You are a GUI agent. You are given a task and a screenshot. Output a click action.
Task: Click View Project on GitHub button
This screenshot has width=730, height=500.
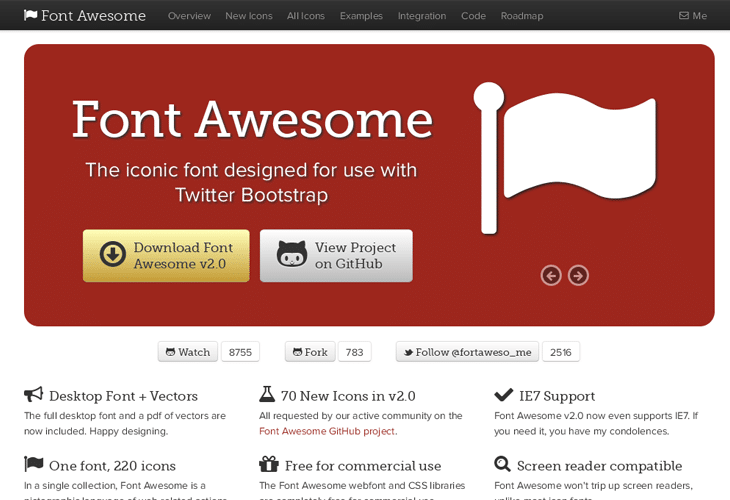click(336, 256)
